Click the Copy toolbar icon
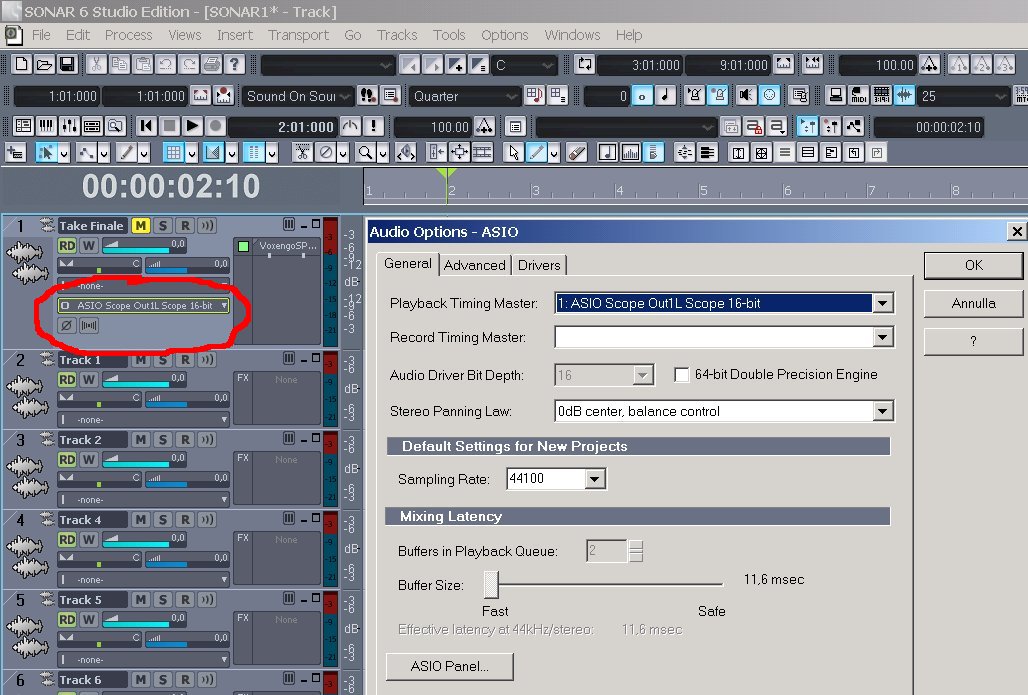1028x695 pixels. [x=119, y=64]
